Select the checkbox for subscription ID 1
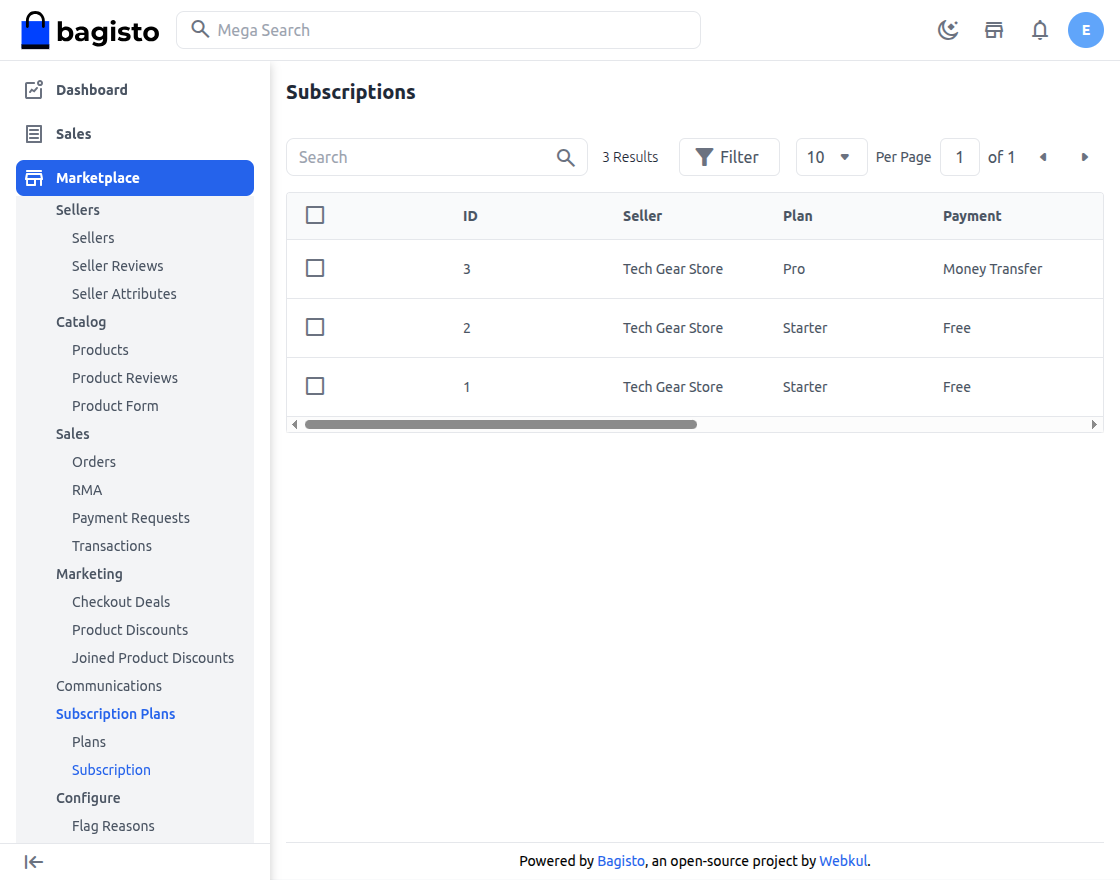Screen dimensions: 1120x880 [315, 386]
